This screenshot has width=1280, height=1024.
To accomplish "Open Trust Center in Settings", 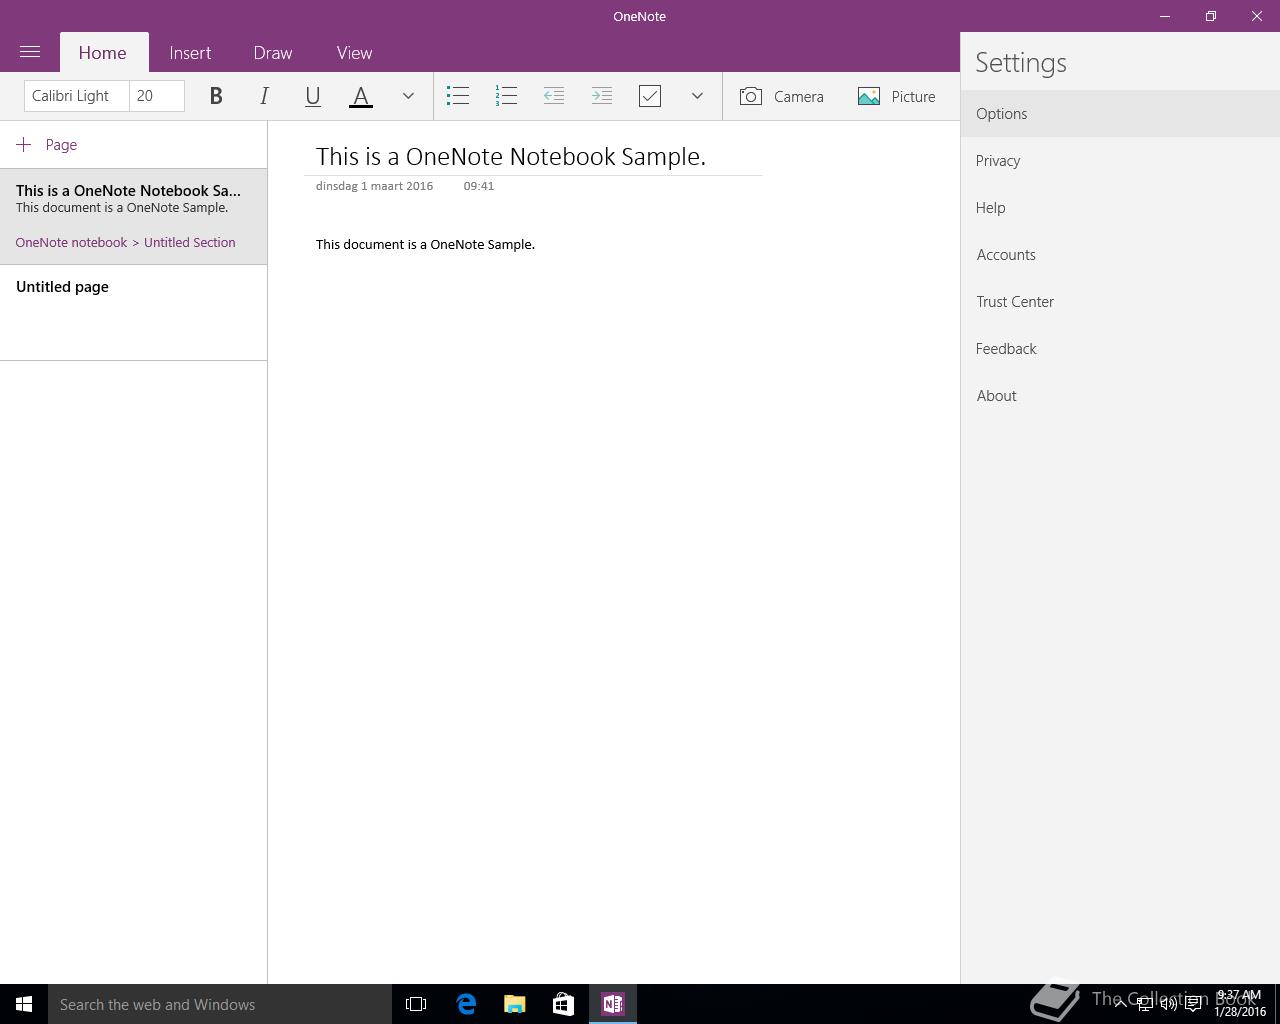I will [1120, 302].
